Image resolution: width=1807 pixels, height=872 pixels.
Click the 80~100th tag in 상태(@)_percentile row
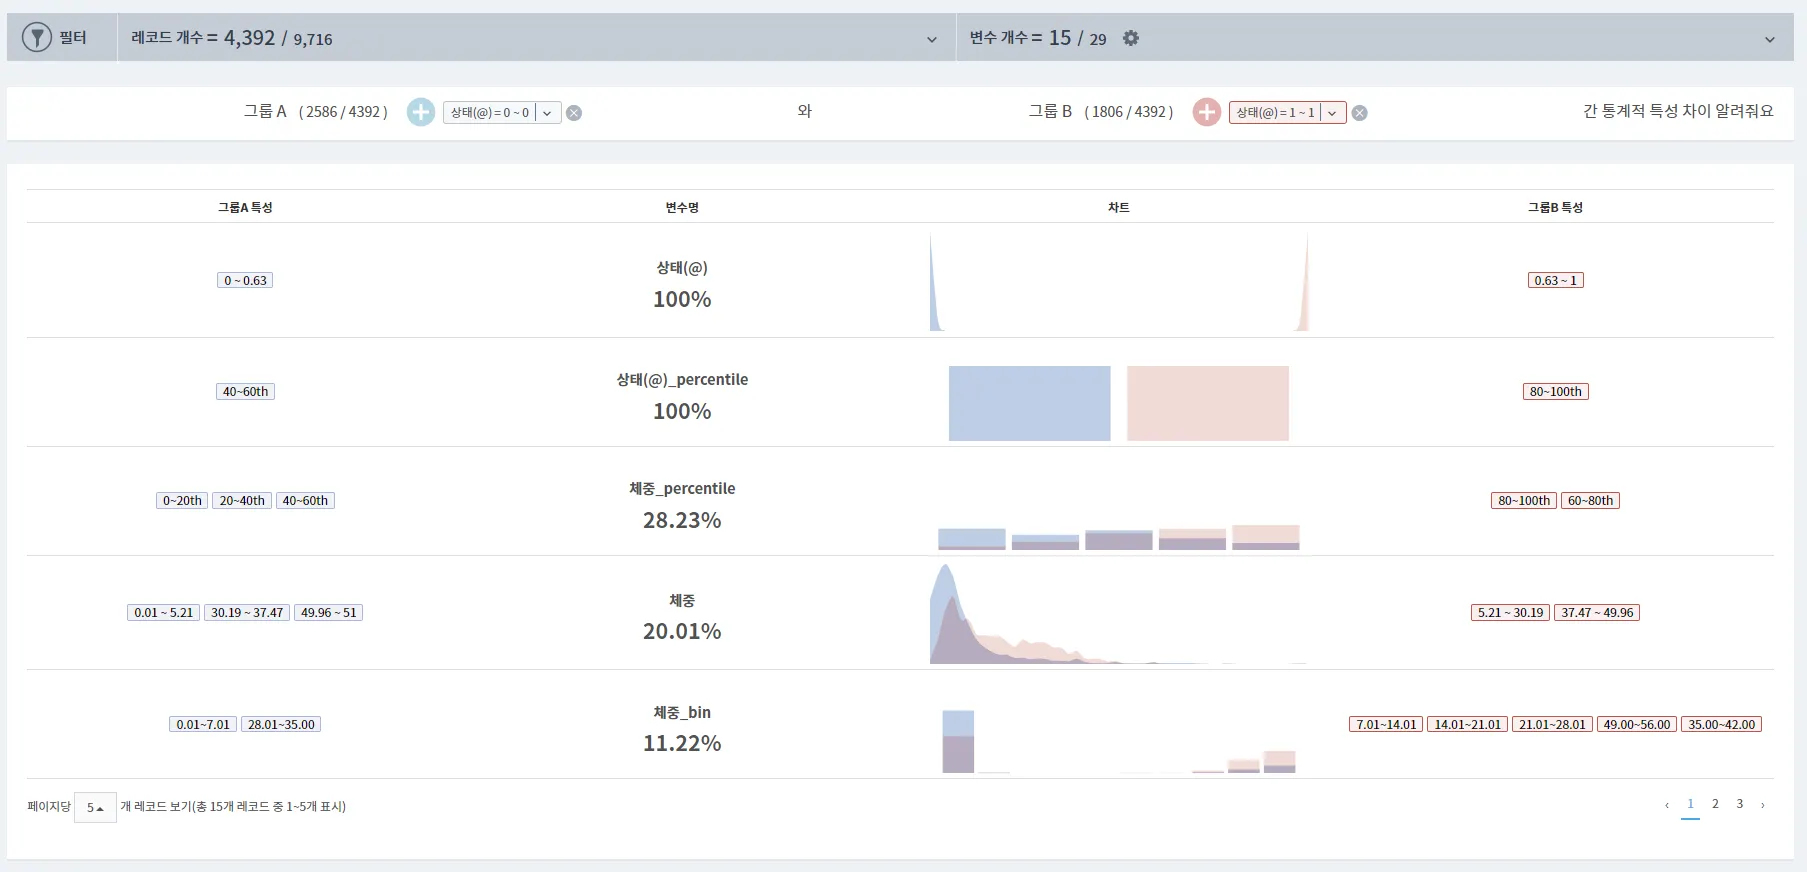click(x=1556, y=391)
